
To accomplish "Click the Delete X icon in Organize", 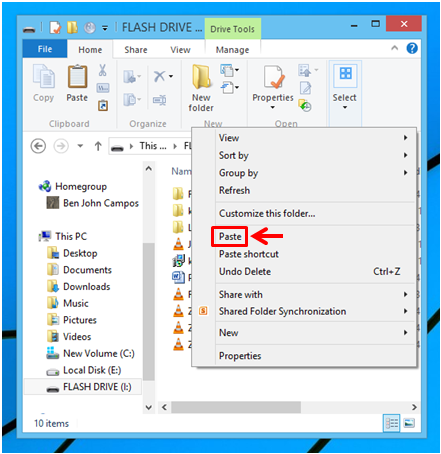I will click(x=159, y=76).
